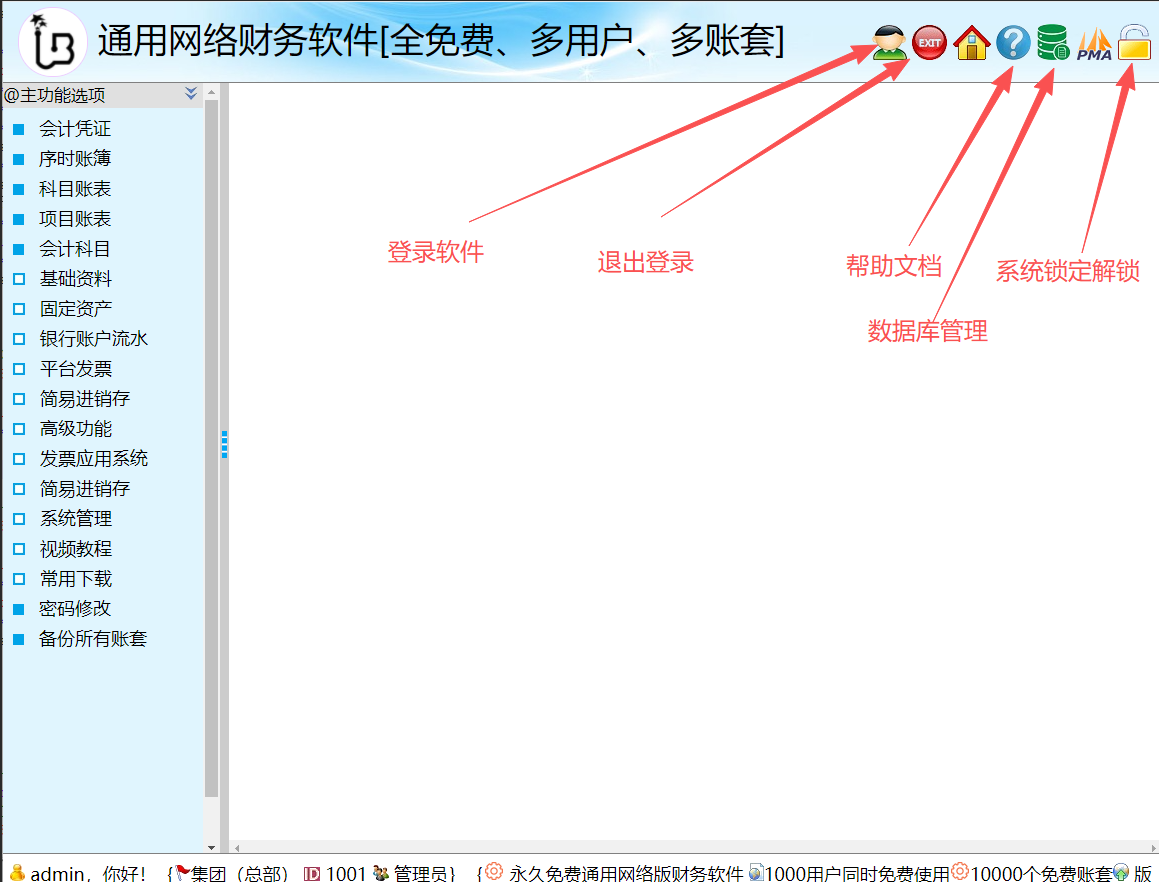Select 科目账表 in the sidebar
Screen dimensions: 1159x882
pos(75,189)
